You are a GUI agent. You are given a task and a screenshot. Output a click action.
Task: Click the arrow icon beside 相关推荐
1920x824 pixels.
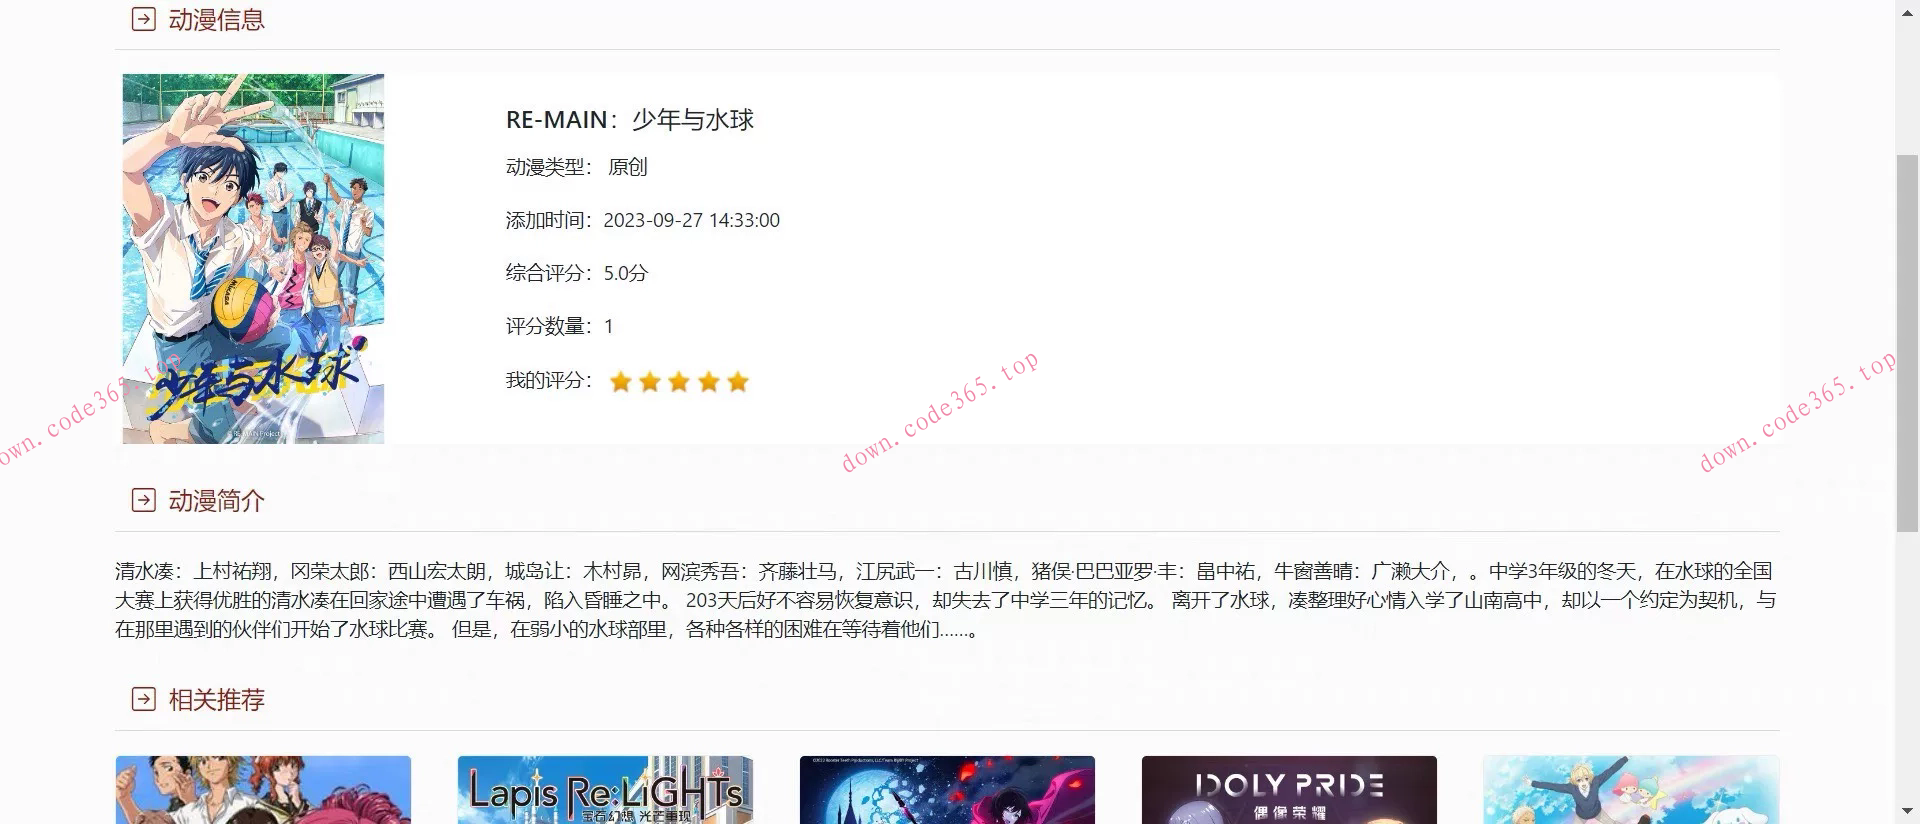[144, 699]
